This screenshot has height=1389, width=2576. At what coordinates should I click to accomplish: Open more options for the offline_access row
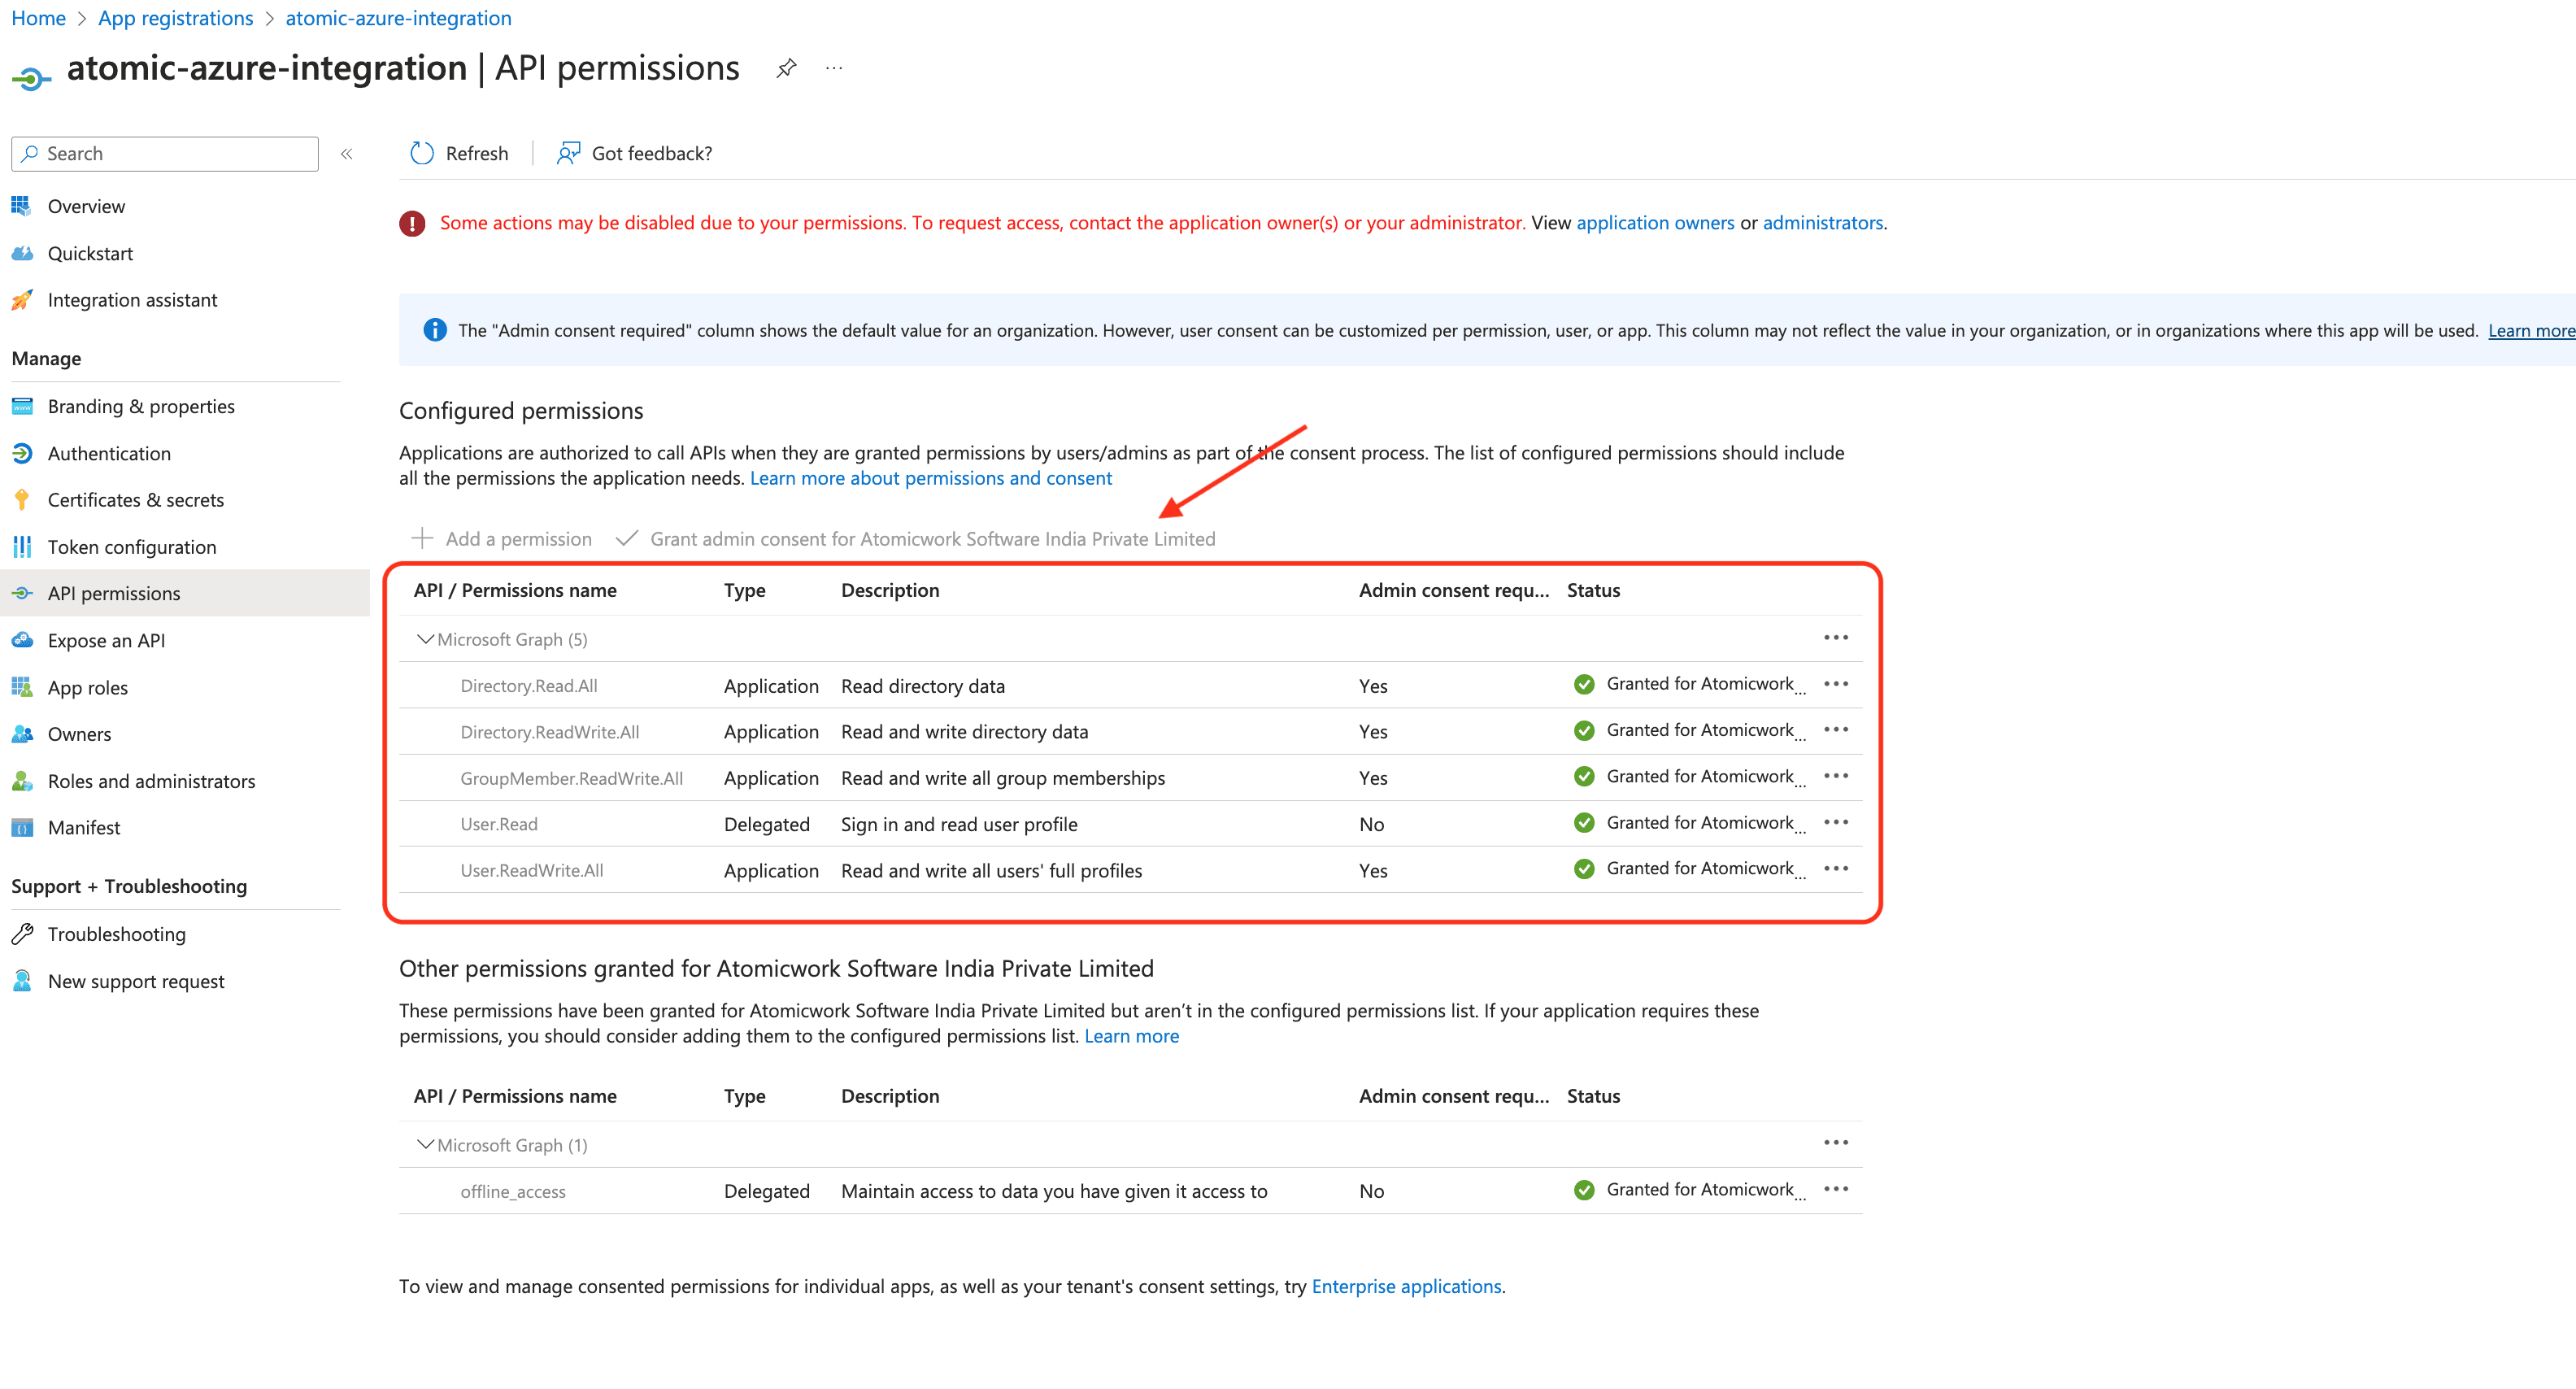[1835, 1189]
